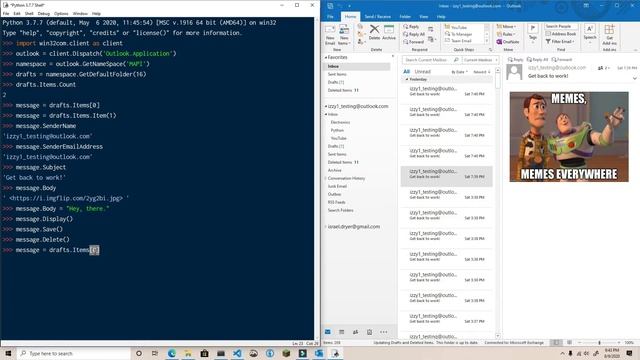Screen dimensions: 640x360
Task: Click the Outlook icon on the Windows taskbar
Action: [x=319, y=353]
